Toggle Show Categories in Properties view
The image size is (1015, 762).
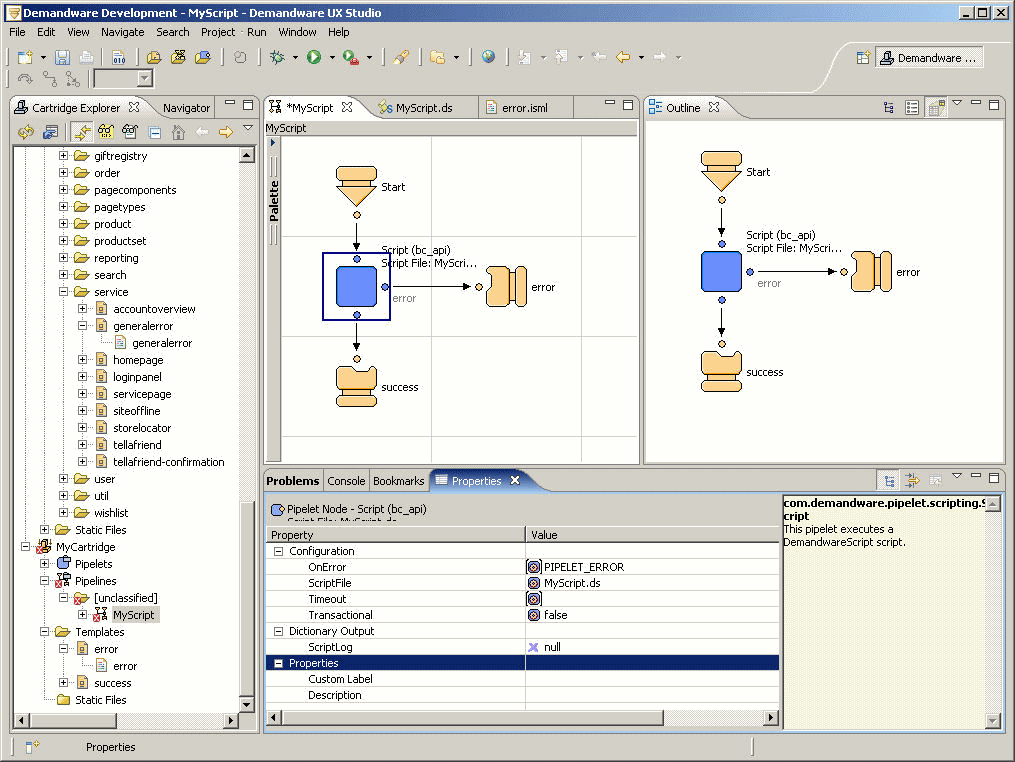889,480
